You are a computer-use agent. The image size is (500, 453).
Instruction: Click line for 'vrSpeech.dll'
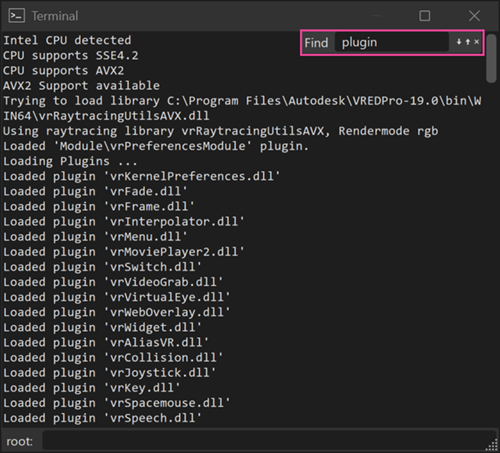click(103, 418)
